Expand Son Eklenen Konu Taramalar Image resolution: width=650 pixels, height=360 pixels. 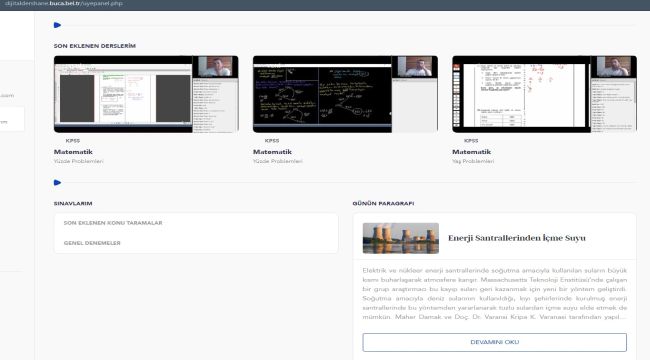(113, 223)
